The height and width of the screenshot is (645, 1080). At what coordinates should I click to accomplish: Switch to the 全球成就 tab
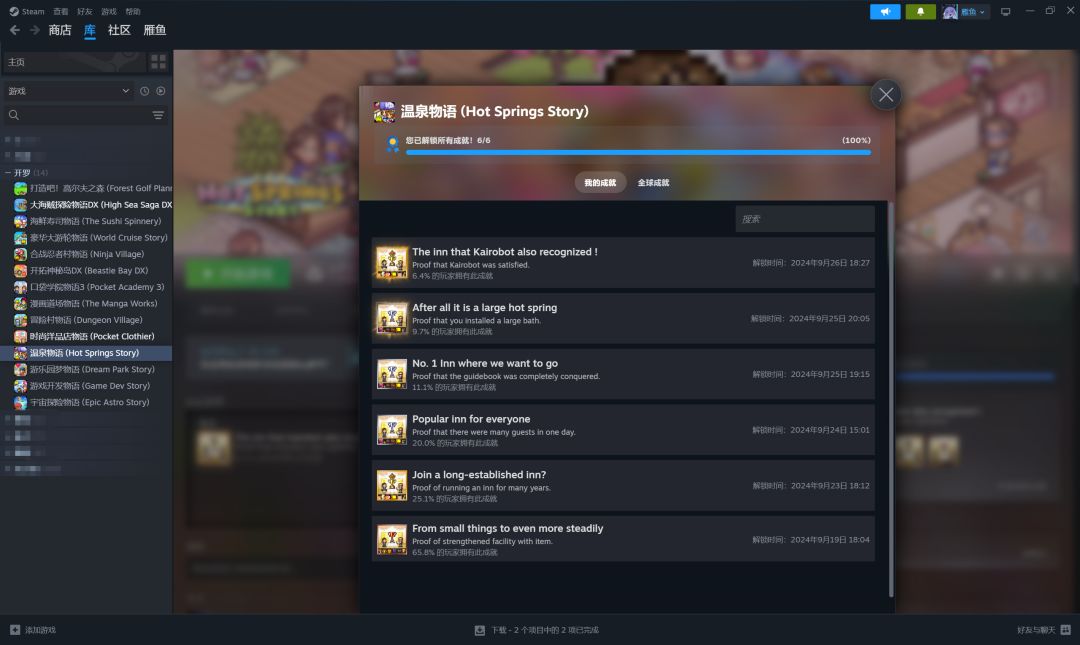(x=653, y=183)
